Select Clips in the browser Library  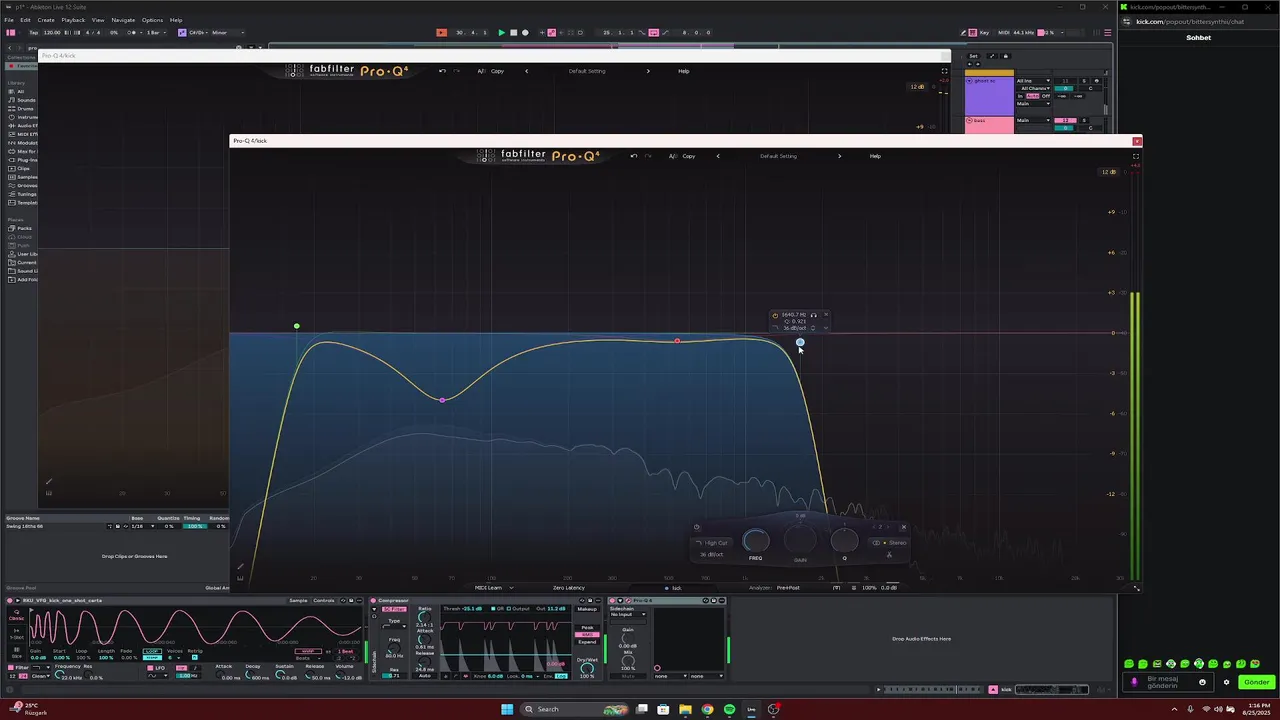click(x=23, y=168)
